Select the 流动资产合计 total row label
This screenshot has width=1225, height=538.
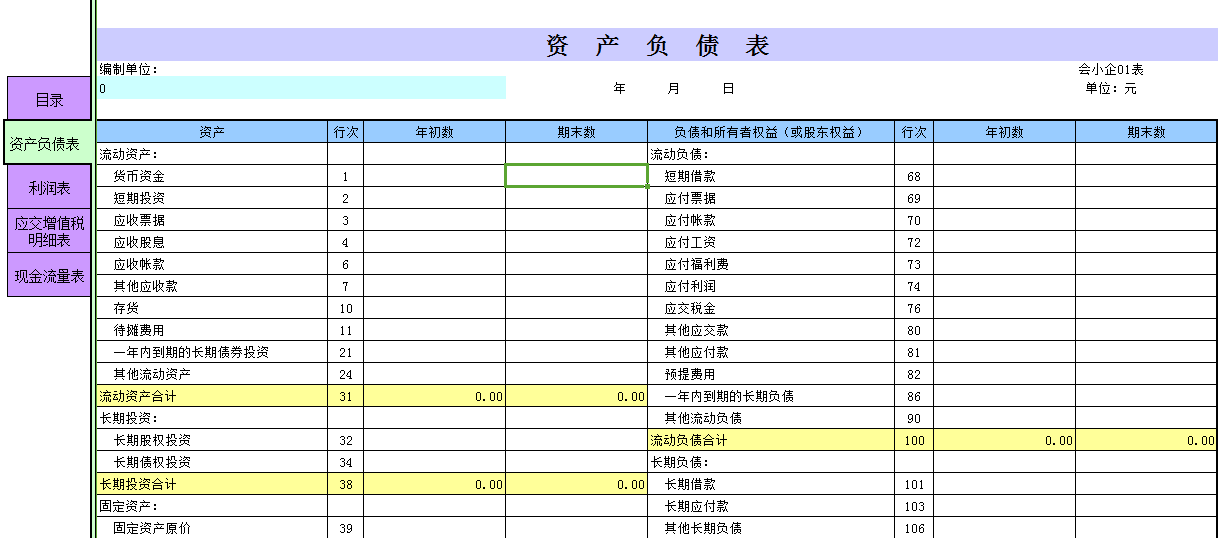[x=138, y=396]
